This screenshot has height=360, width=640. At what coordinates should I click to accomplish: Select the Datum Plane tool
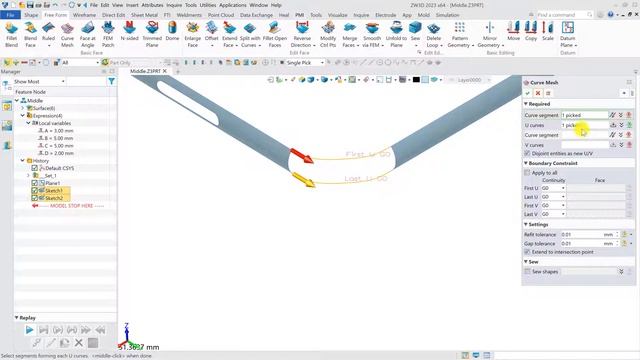point(567,34)
